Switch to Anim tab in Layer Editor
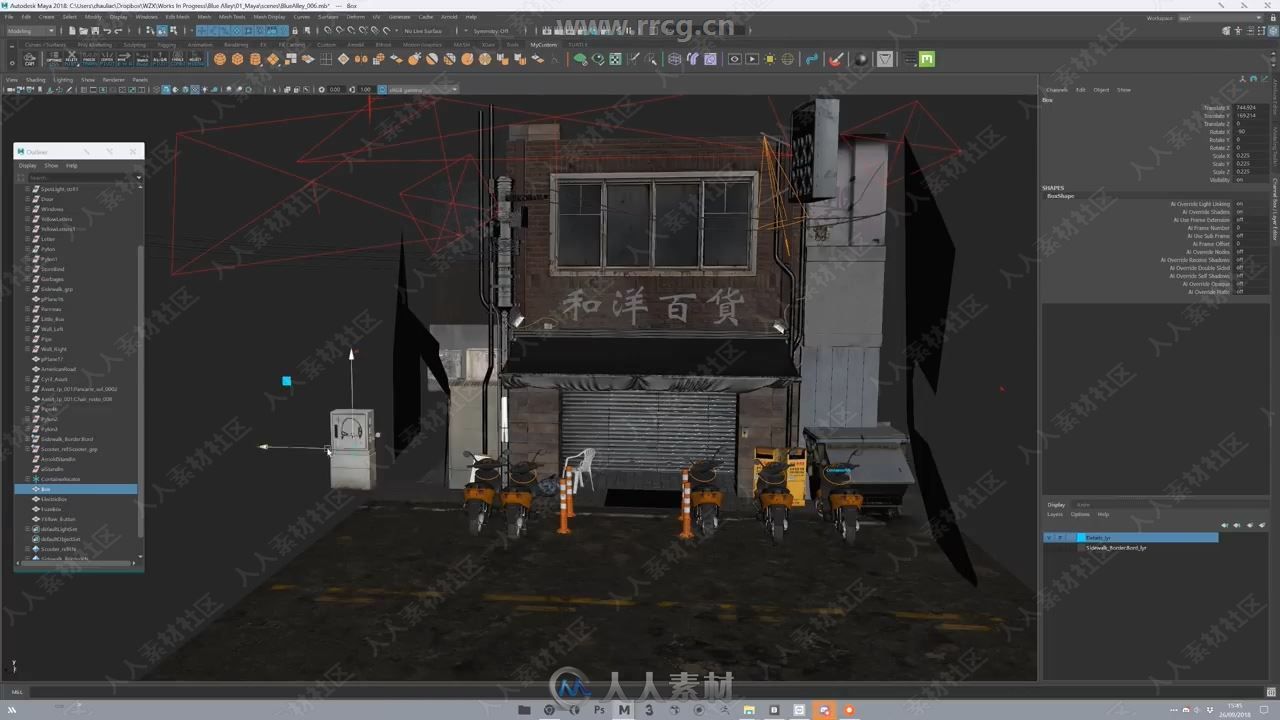 (1083, 505)
